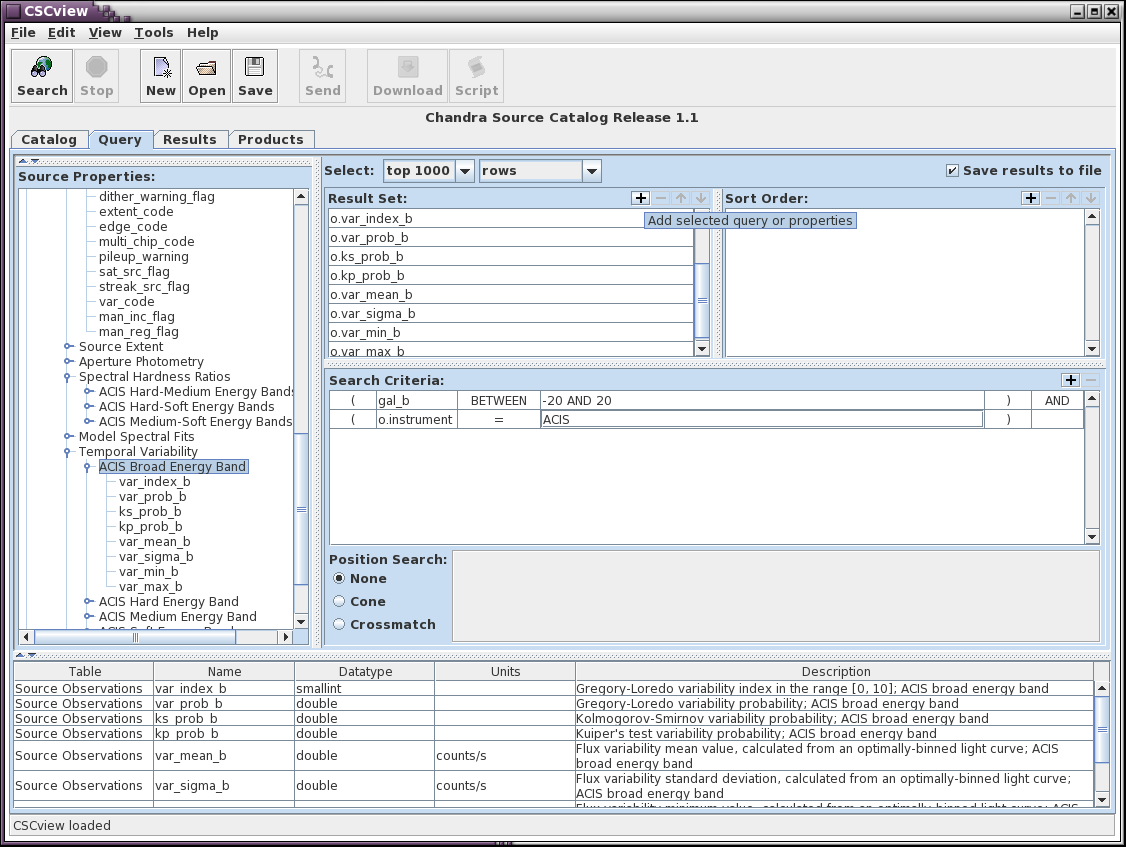Open the Tools menu

[x=154, y=32]
